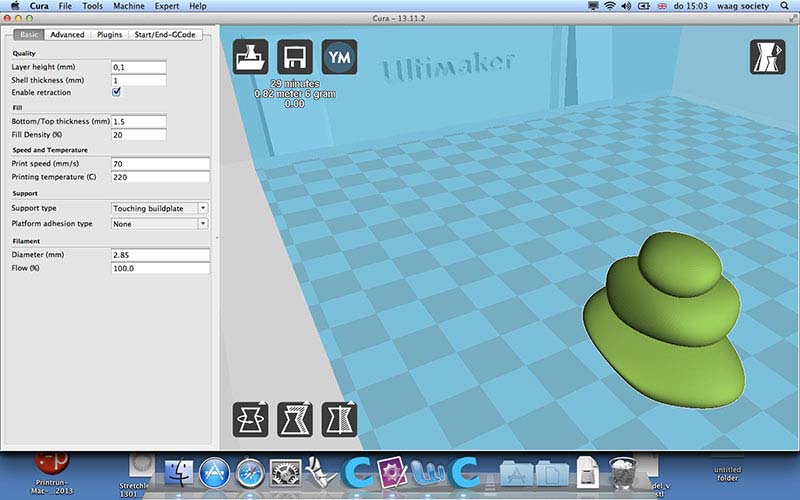Screen dimensions: 800x500
Task: Open the Tools menu
Action: coord(92,6)
